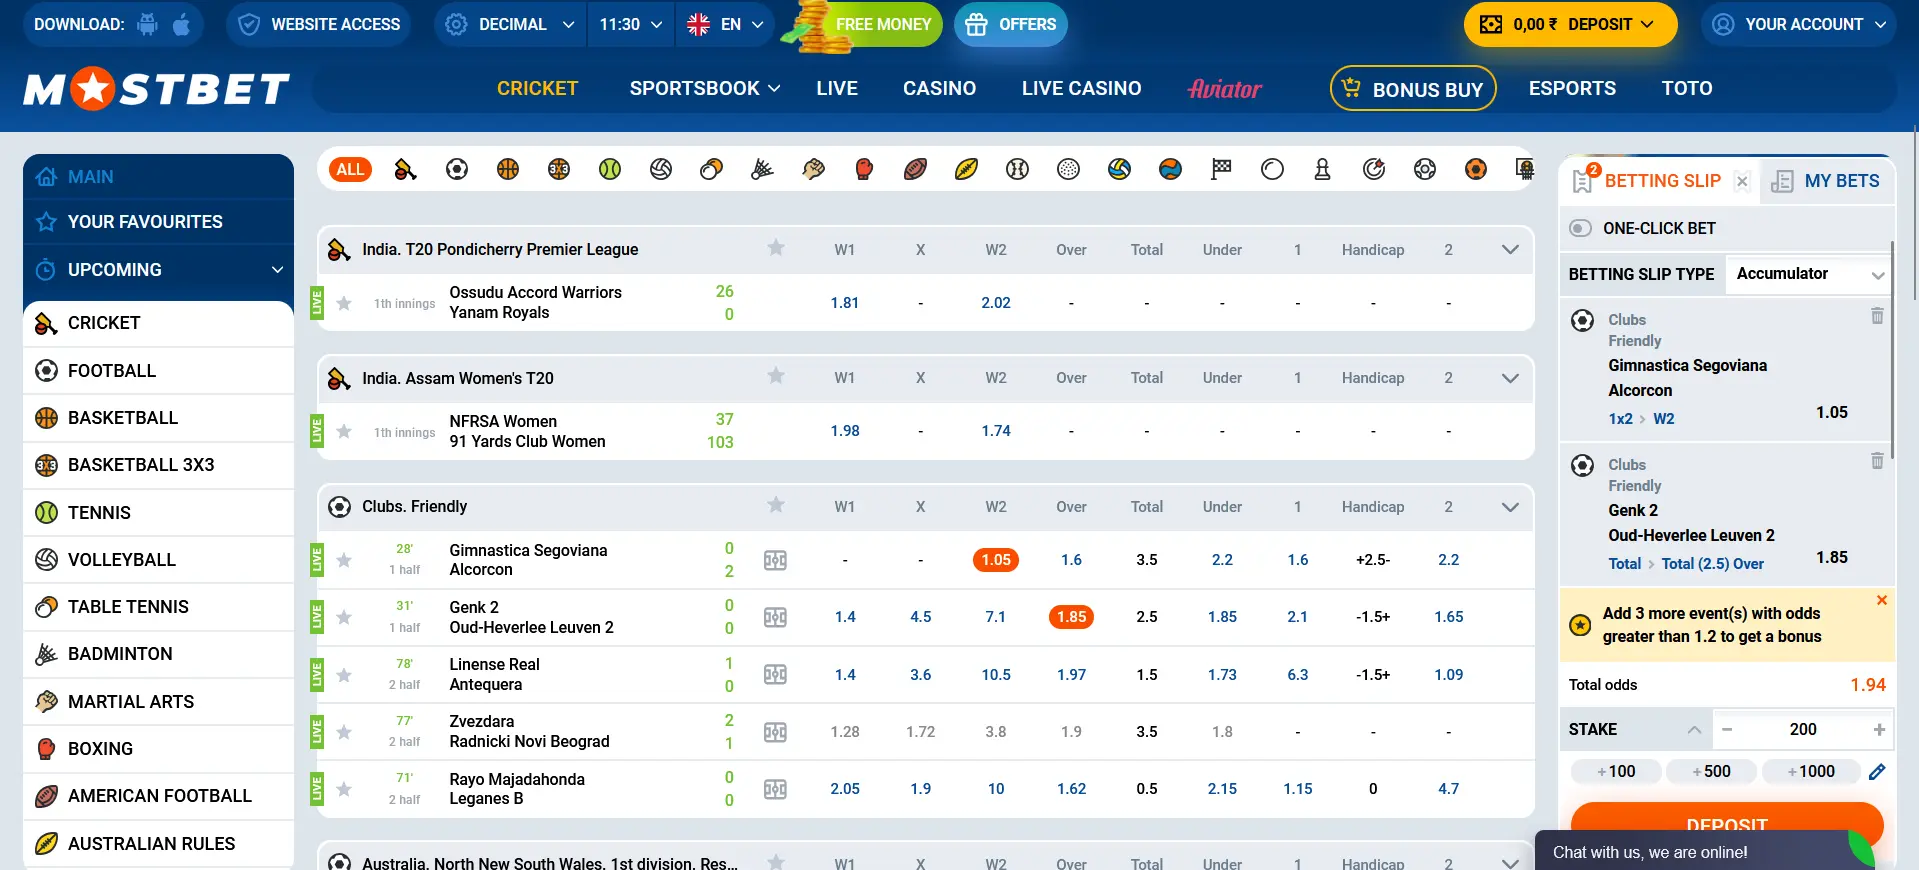Open match statistics for Linense Real vs Antequera
The image size is (1919, 870).
tap(775, 674)
